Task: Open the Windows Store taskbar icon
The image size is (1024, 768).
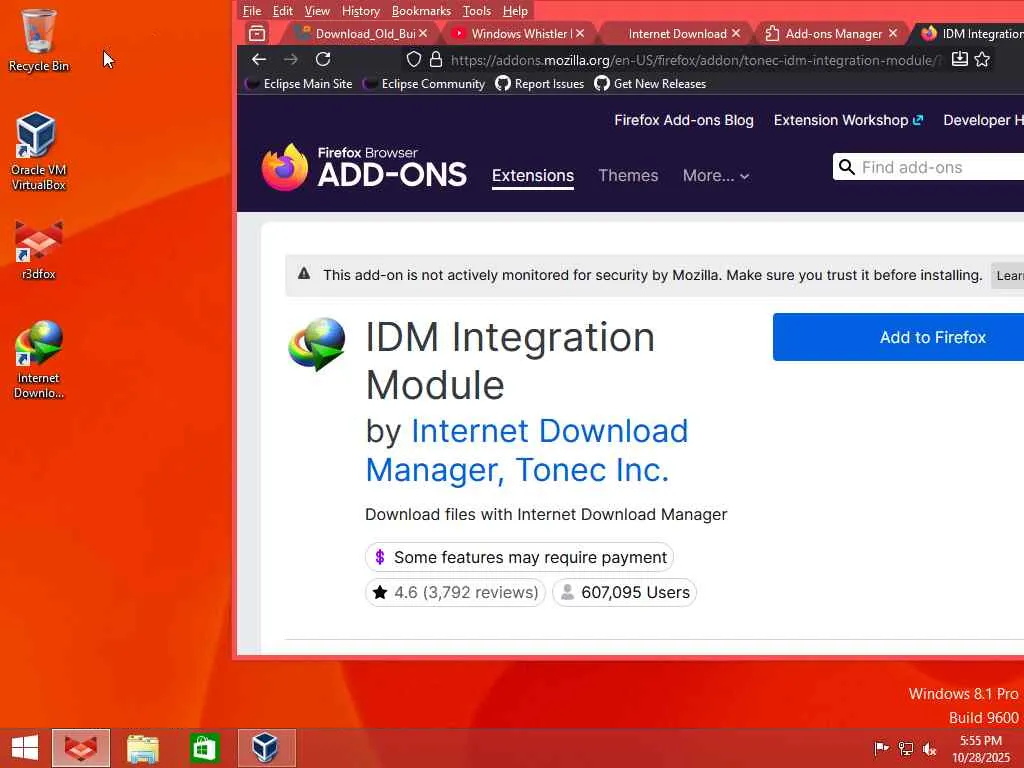Action: click(x=204, y=748)
